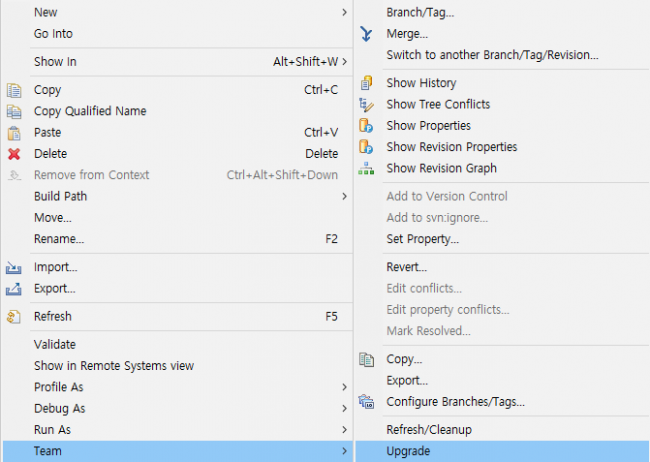Click the Show History icon
650x462 pixels.
tap(366, 83)
